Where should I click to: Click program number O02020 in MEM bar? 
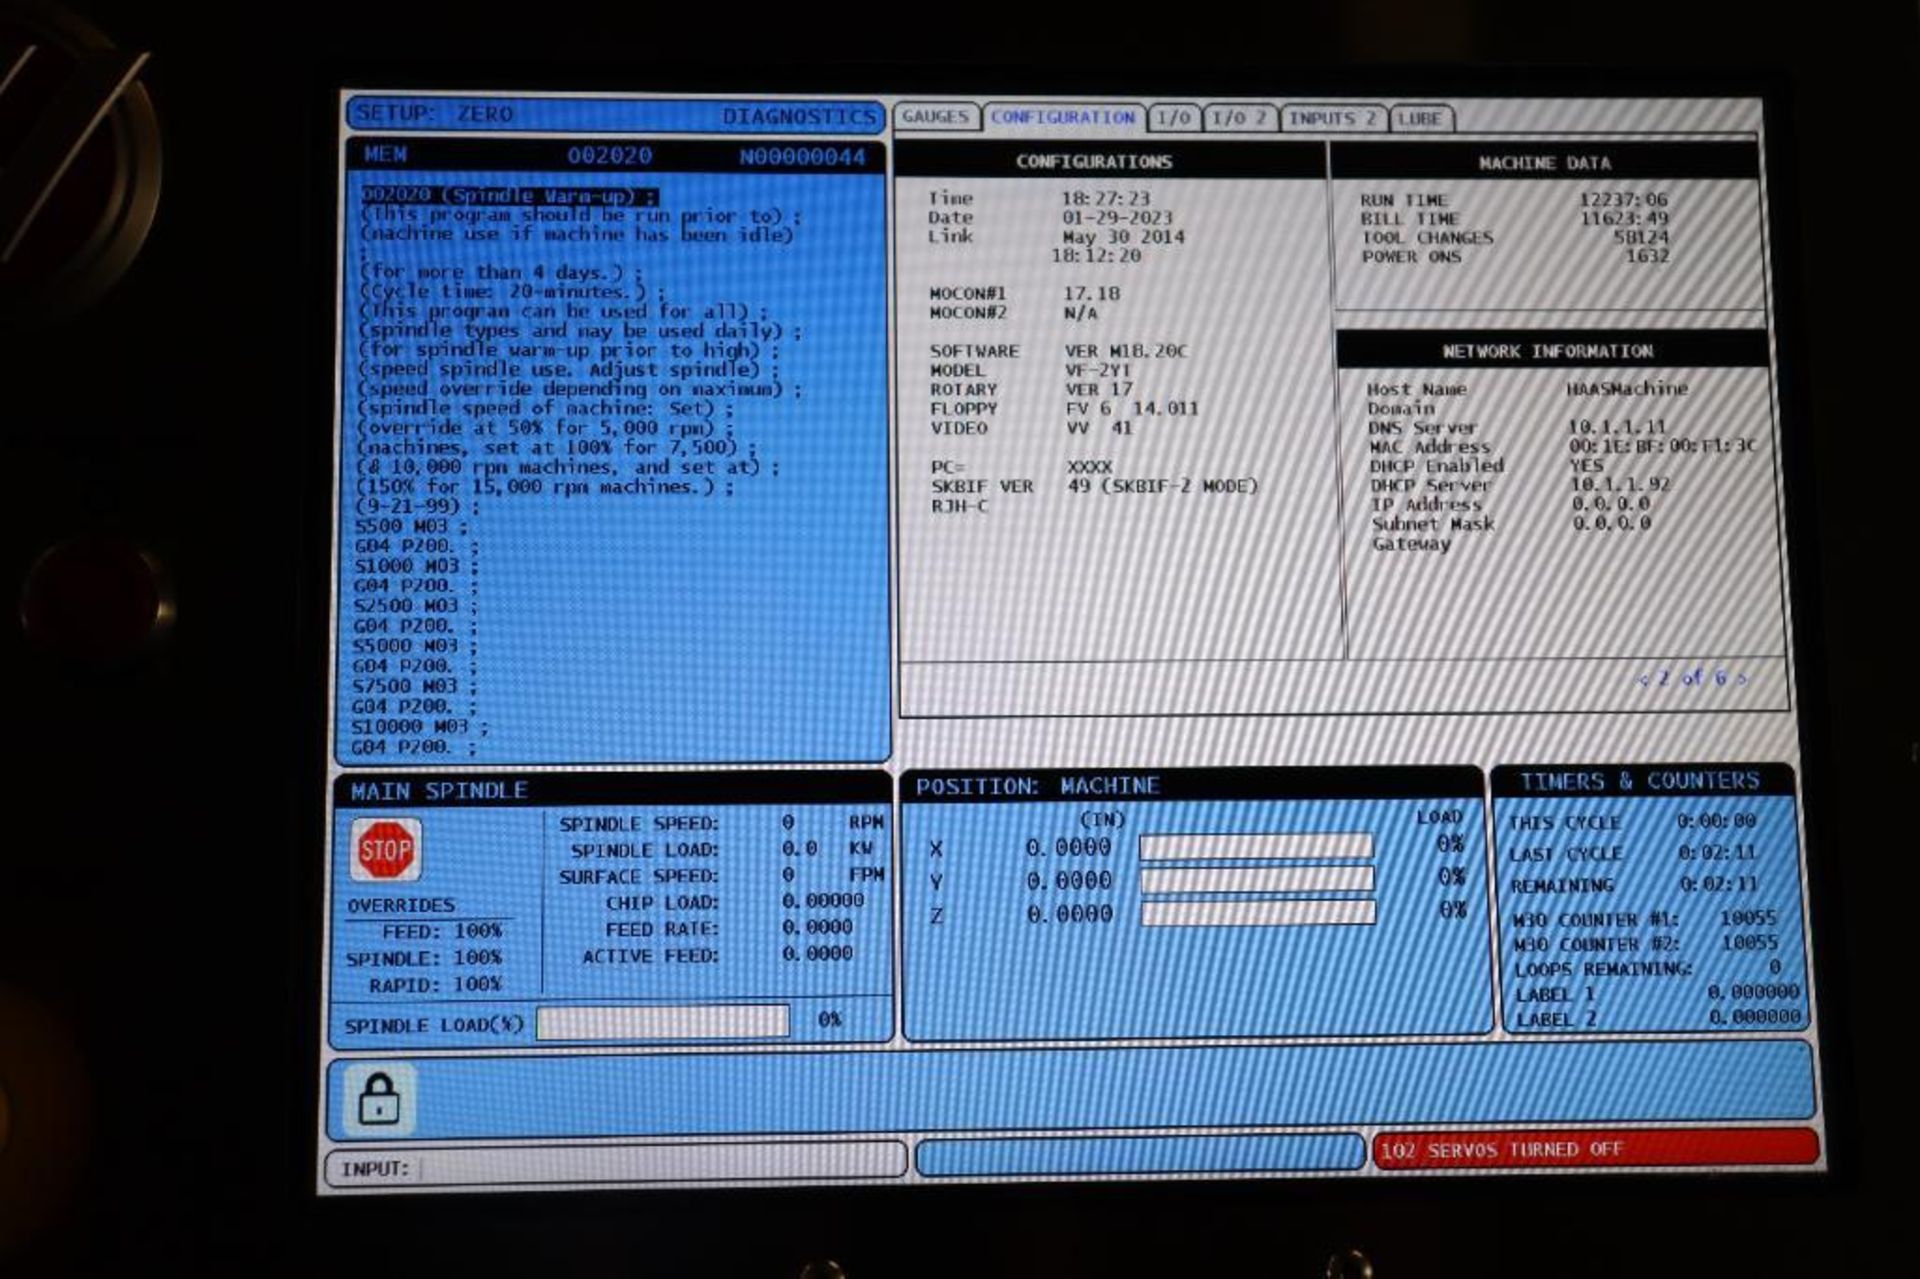pos(609,156)
